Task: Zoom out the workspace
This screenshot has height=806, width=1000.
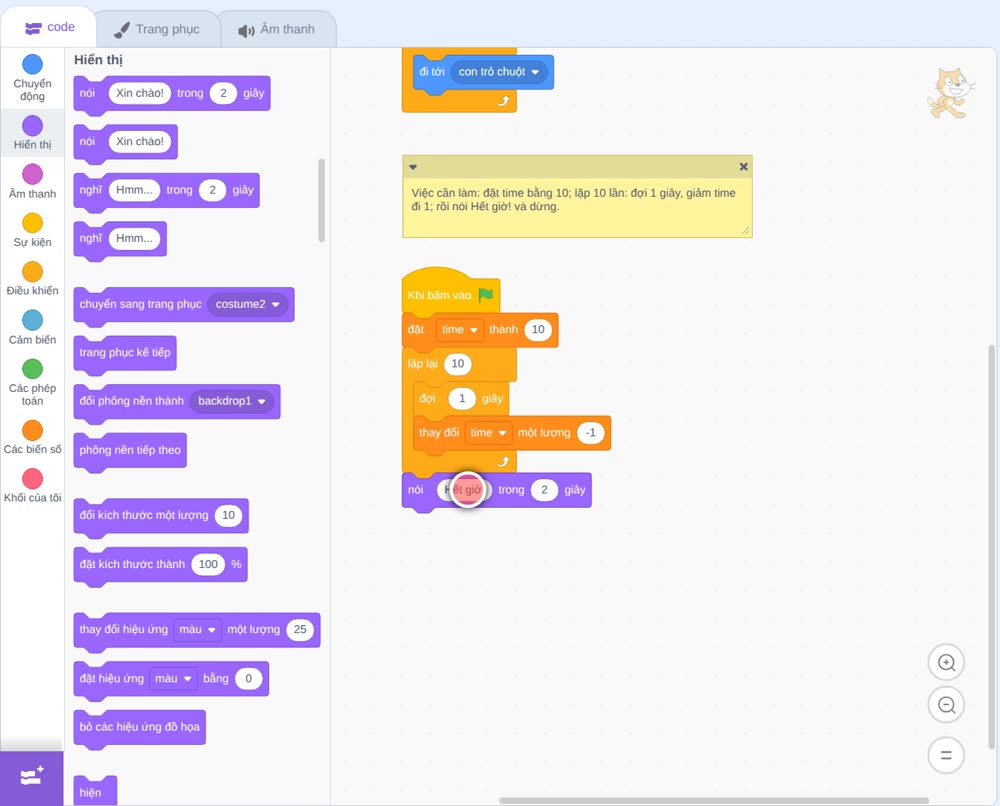Action: coord(946,705)
